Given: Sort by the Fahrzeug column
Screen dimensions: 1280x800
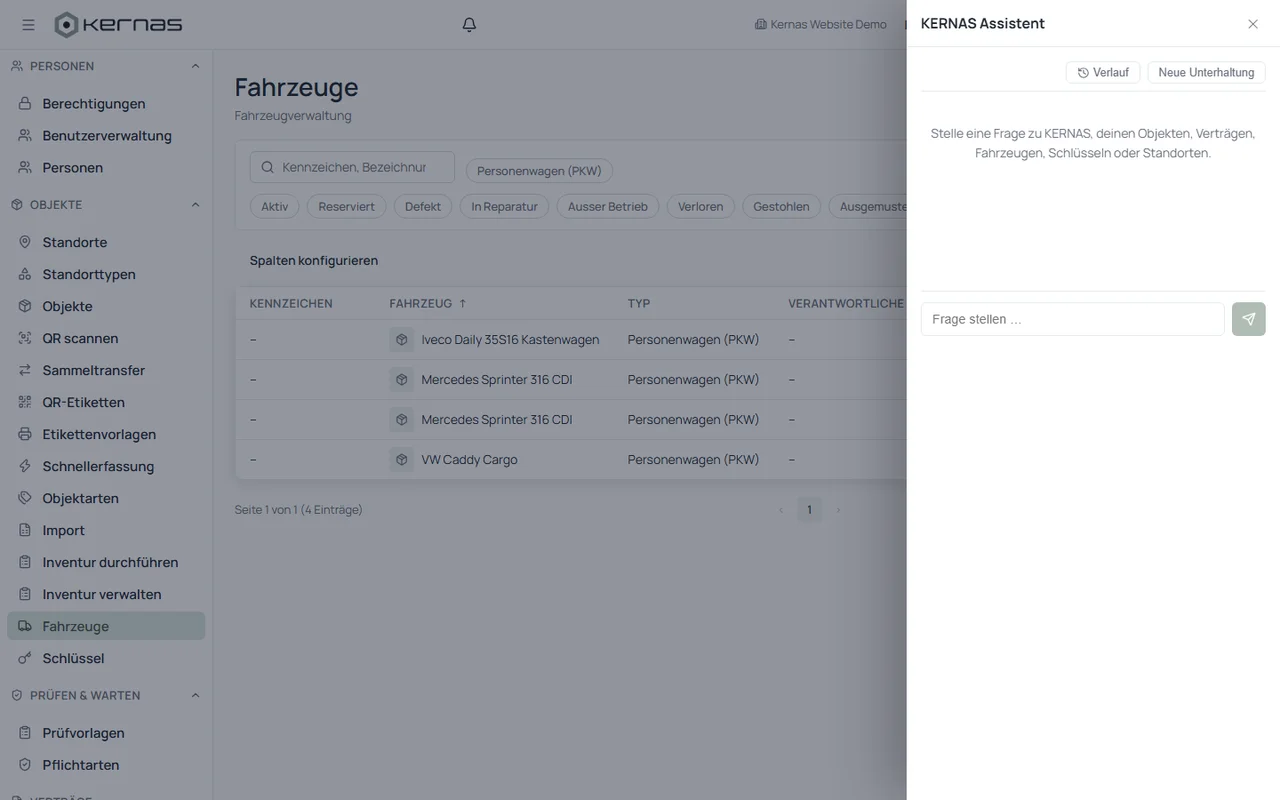Looking at the screenshot, I should [x=428, y=303].
